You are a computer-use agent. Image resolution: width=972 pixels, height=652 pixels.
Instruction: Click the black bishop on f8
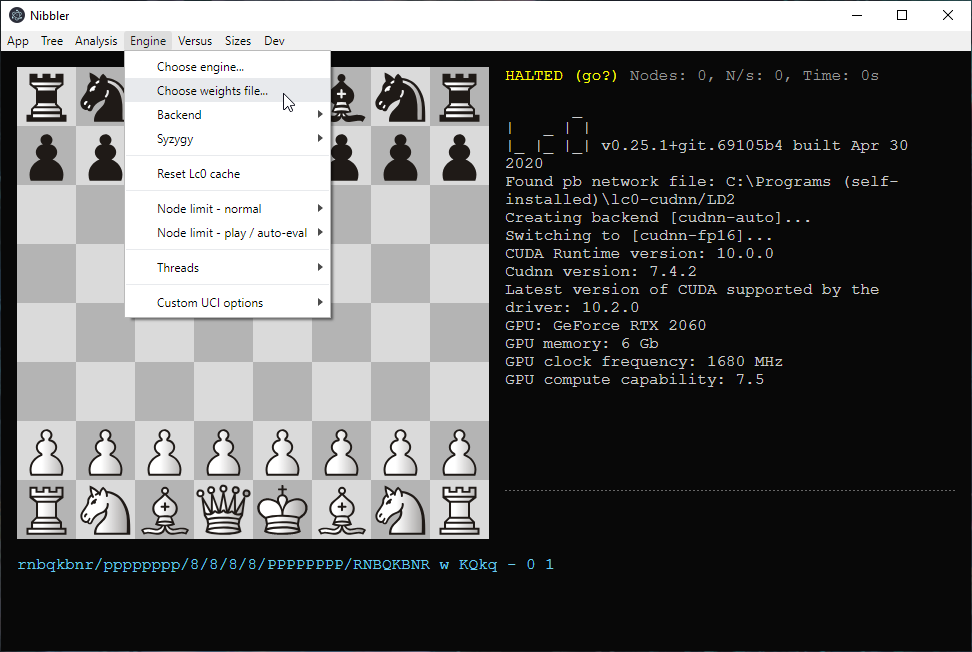click(341, 96)
